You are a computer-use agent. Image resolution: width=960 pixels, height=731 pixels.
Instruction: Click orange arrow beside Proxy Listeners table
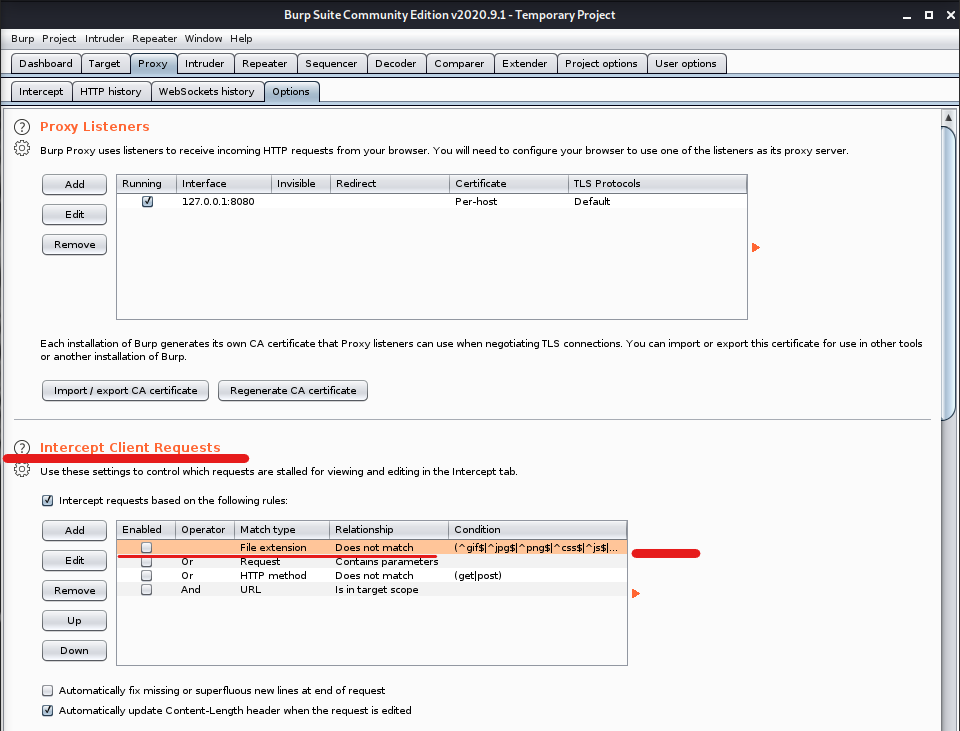pyautogui.click(x=756, y=247)
